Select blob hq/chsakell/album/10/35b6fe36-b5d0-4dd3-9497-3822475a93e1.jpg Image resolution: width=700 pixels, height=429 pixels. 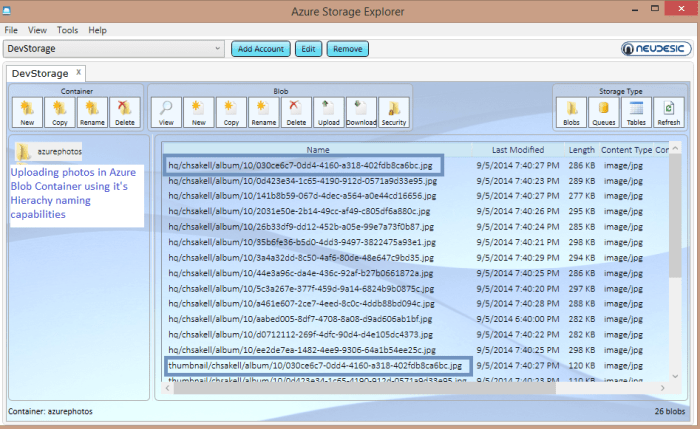(302, 242)
